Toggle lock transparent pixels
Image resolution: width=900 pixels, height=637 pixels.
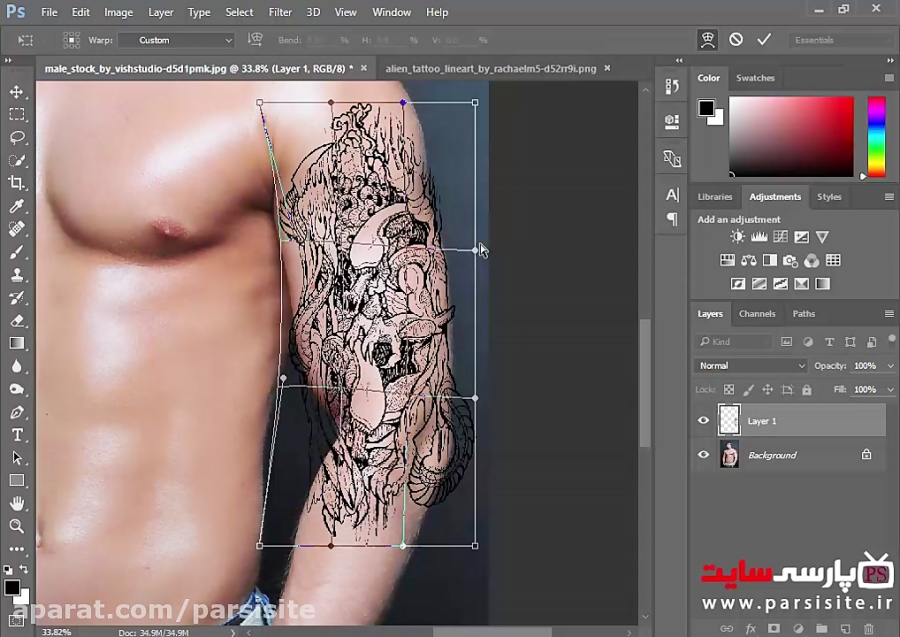[x=729, y=390]
